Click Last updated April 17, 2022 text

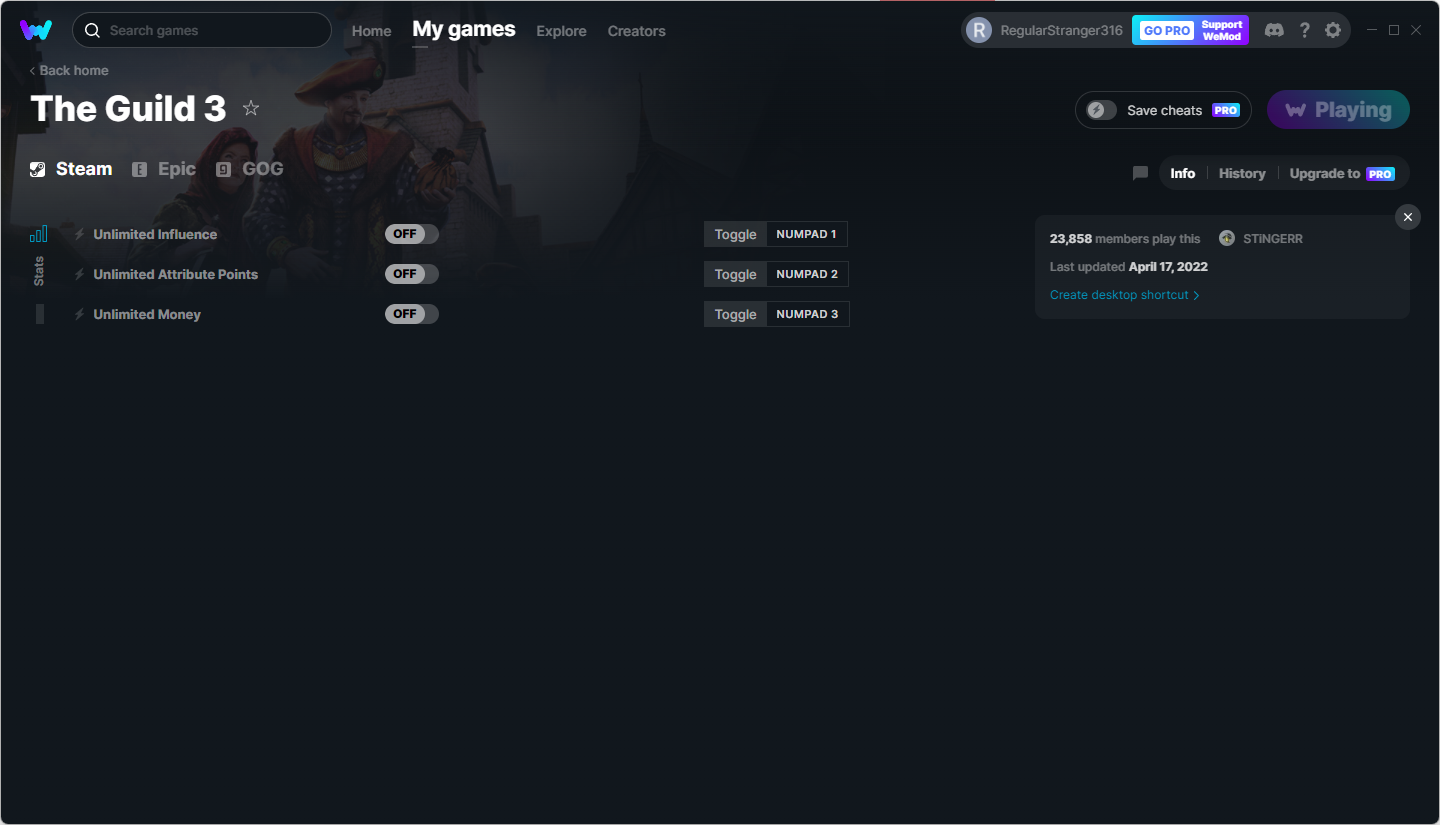[x=1129, y=267]
